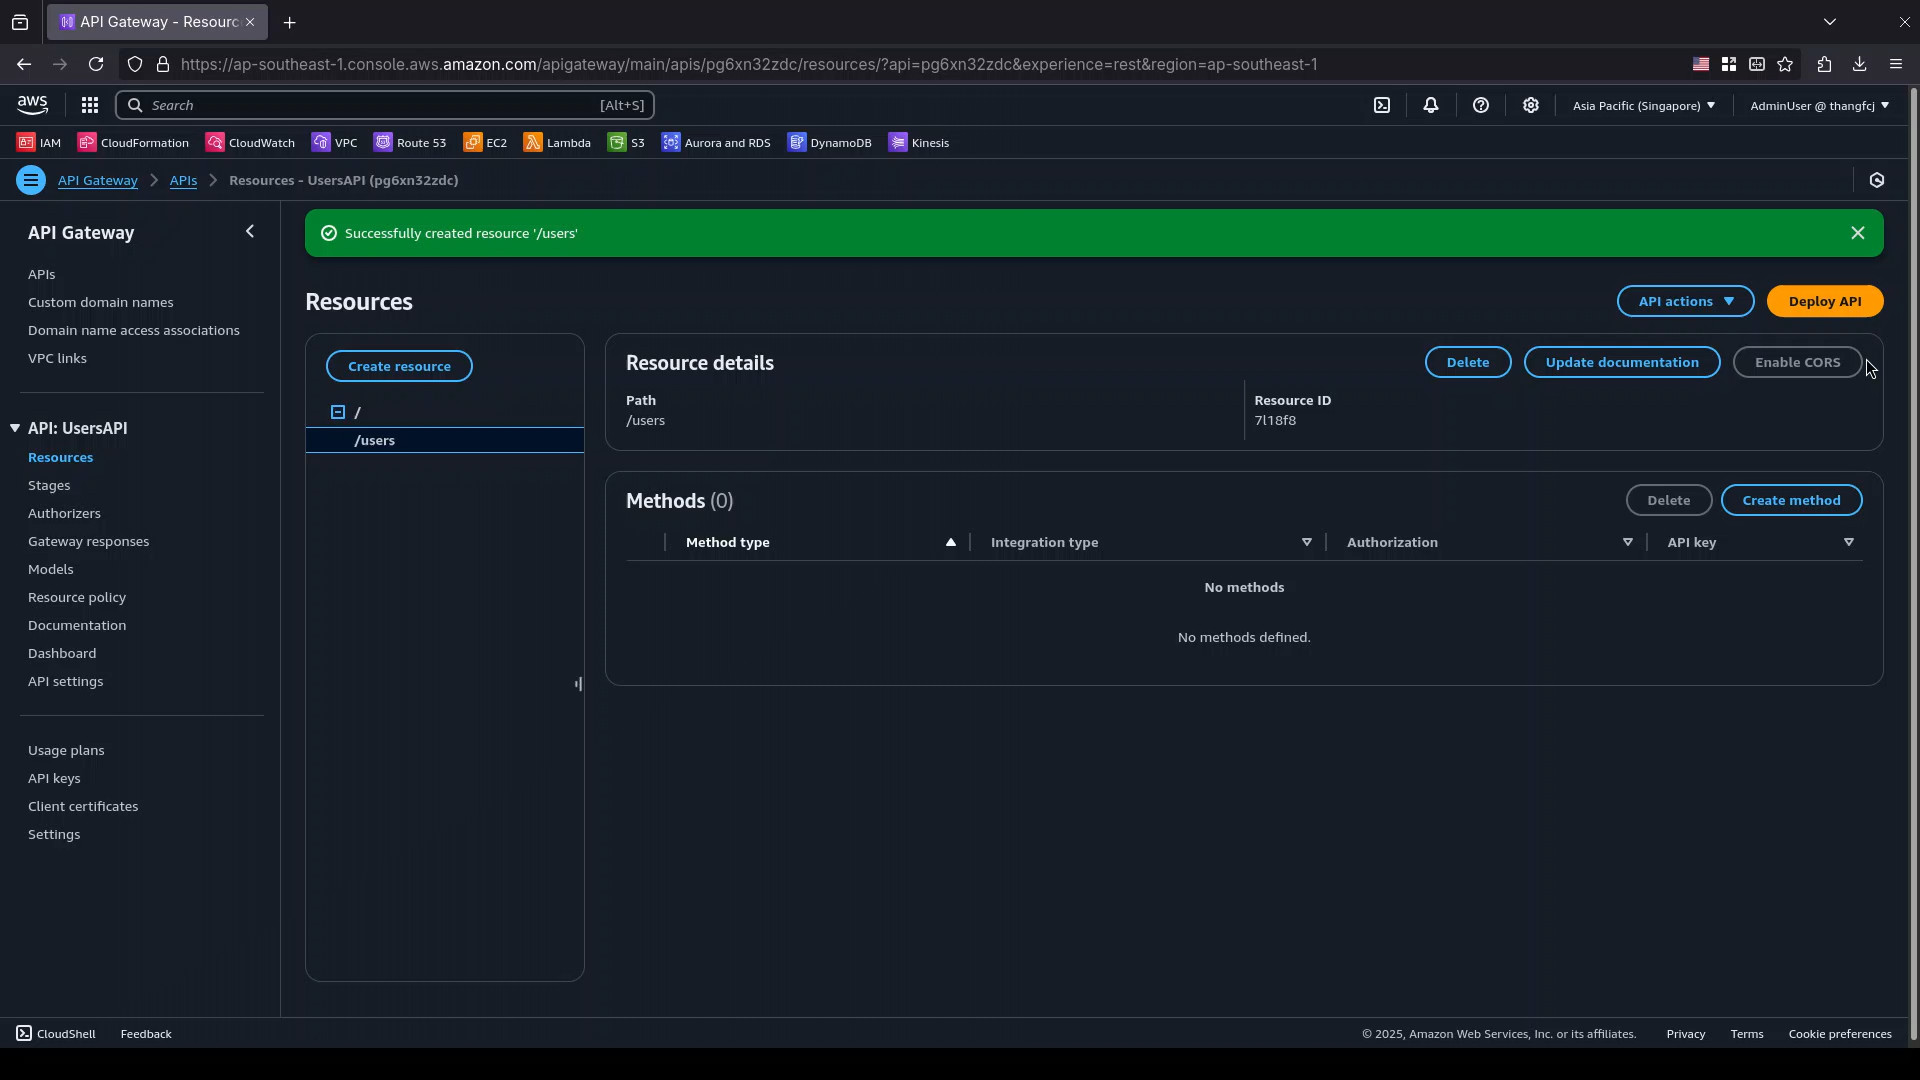Screen dimensions: 1920x1080
Task: Open the settings gear in AWS header
Action: coord(1531,105)
